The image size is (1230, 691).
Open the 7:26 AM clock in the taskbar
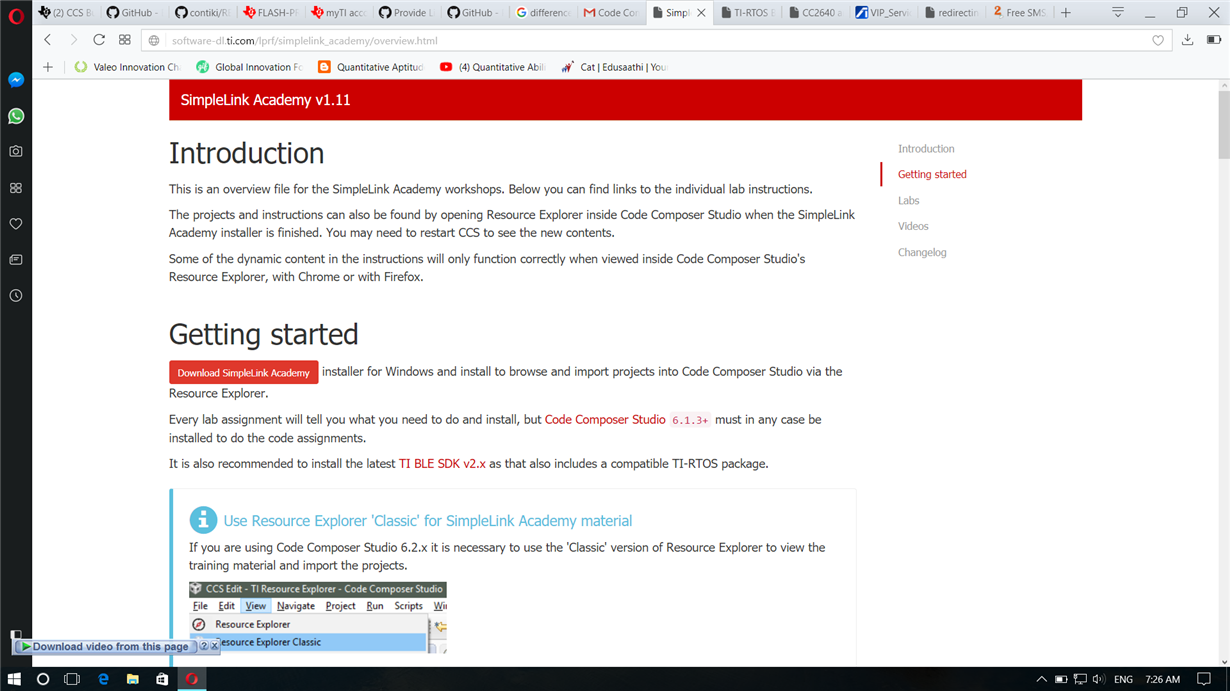(x=1162, y=680)
